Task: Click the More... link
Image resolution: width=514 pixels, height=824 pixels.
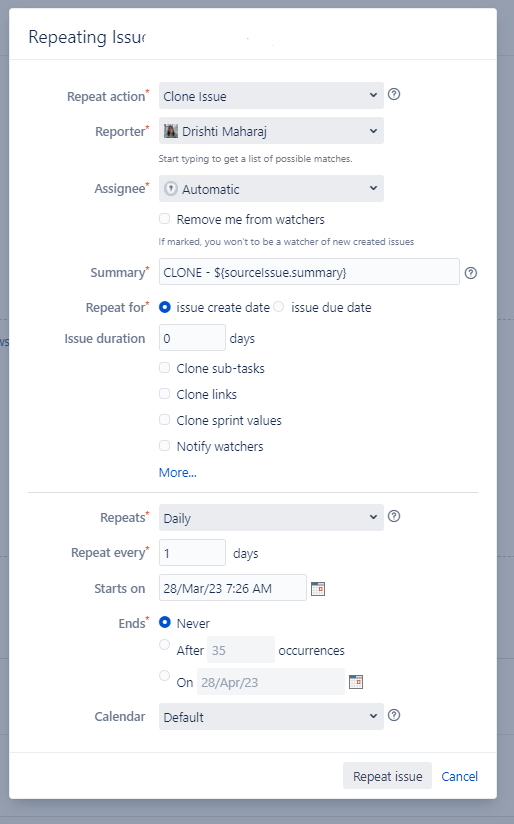Action: pos(178,472)
